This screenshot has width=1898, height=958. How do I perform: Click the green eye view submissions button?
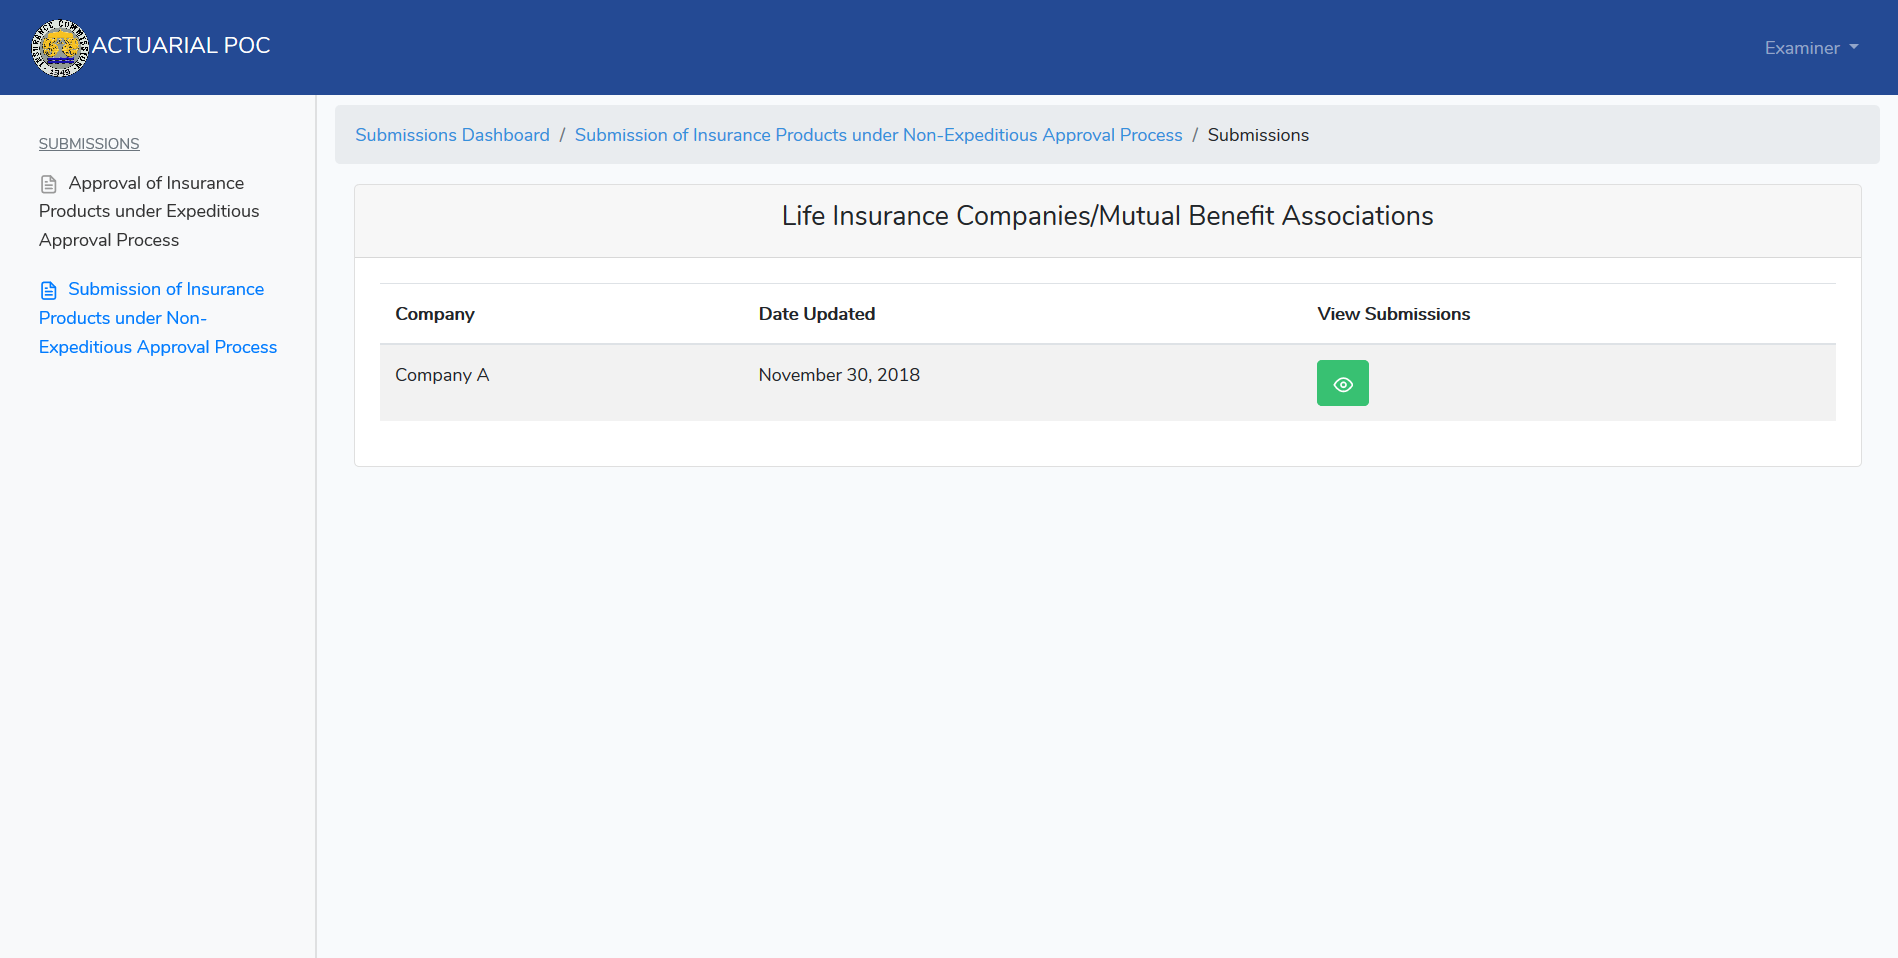tap(1342, 383)
